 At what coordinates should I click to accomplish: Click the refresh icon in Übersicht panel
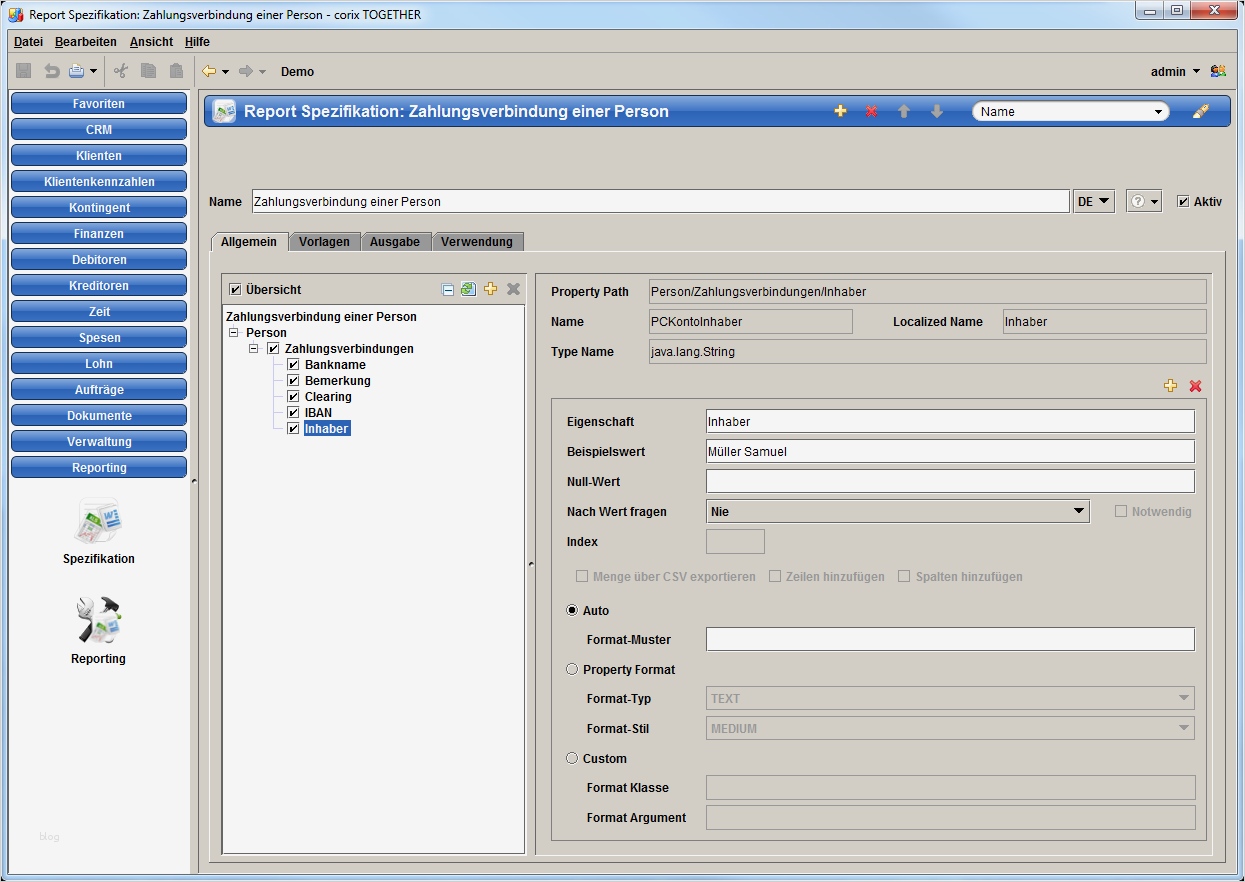coord(468,290)
